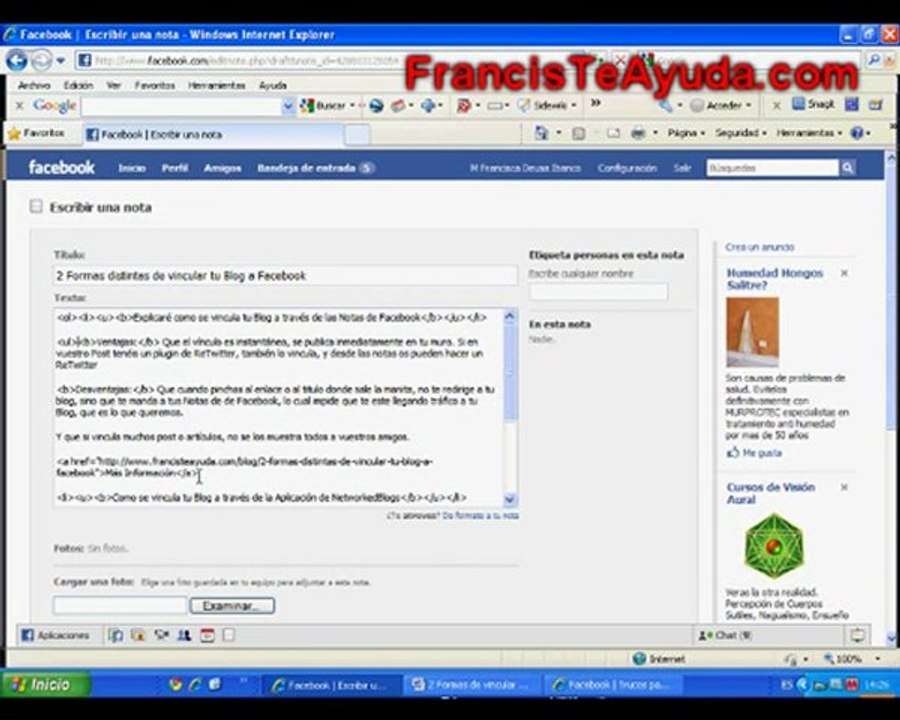
Task: Open the Aplicaciones menu in Facebook bottom bar
Action: click(x=55, y=635)
